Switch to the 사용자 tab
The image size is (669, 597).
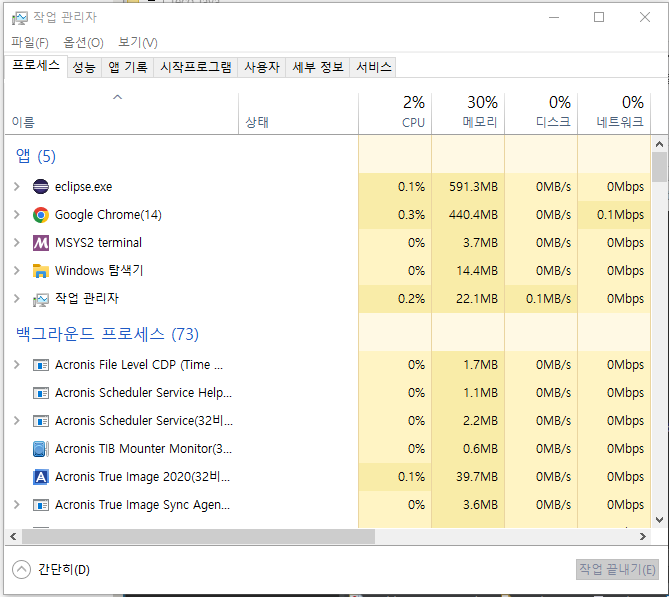tap(262, 67)
